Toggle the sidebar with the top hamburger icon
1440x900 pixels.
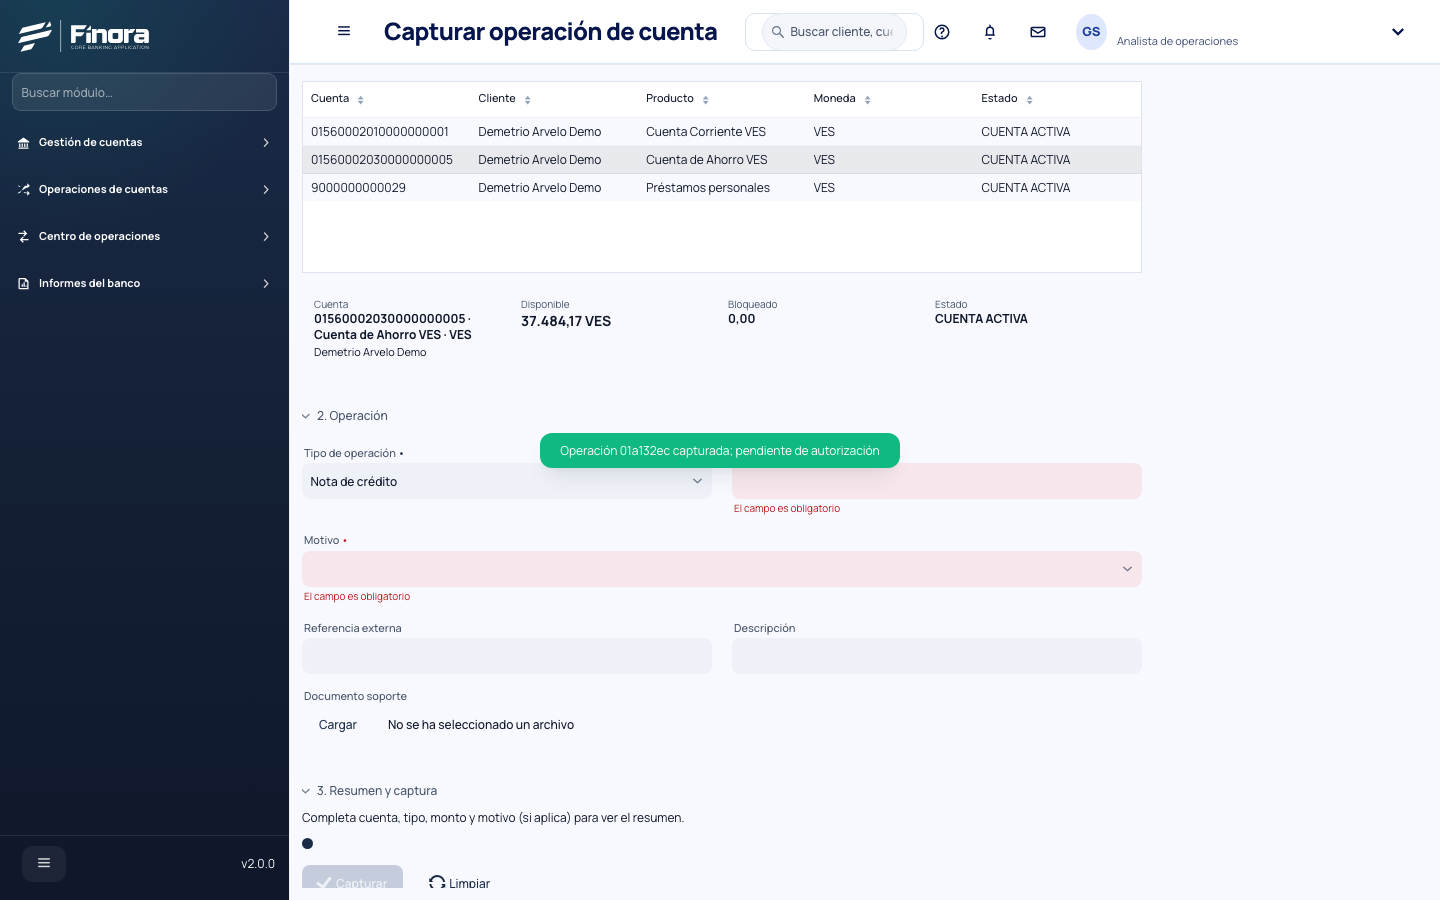344,31
